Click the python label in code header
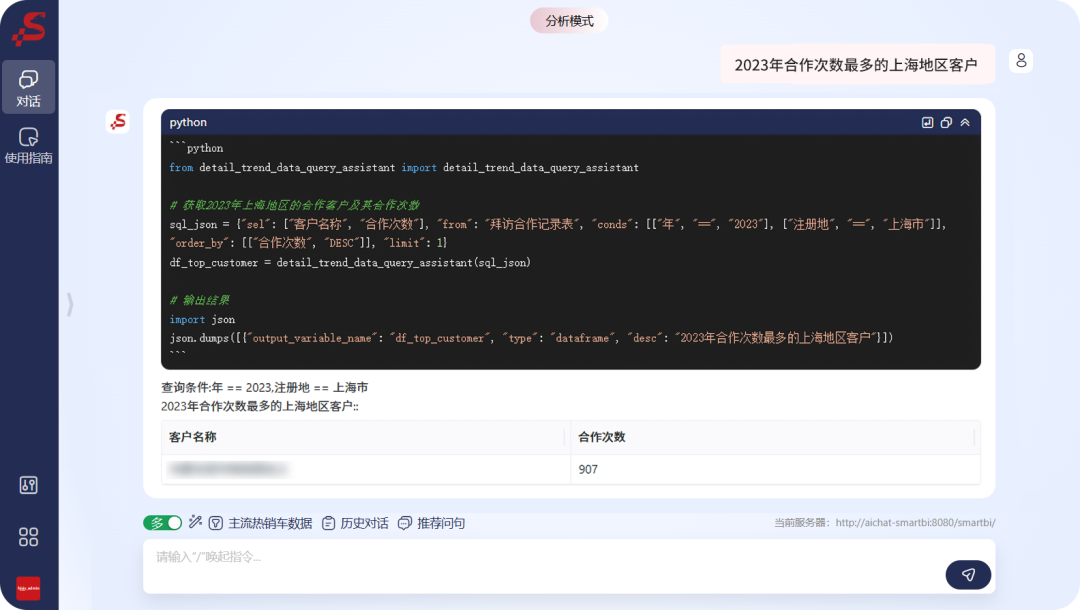Screen dimensions: 1080x610 point(188,122)
